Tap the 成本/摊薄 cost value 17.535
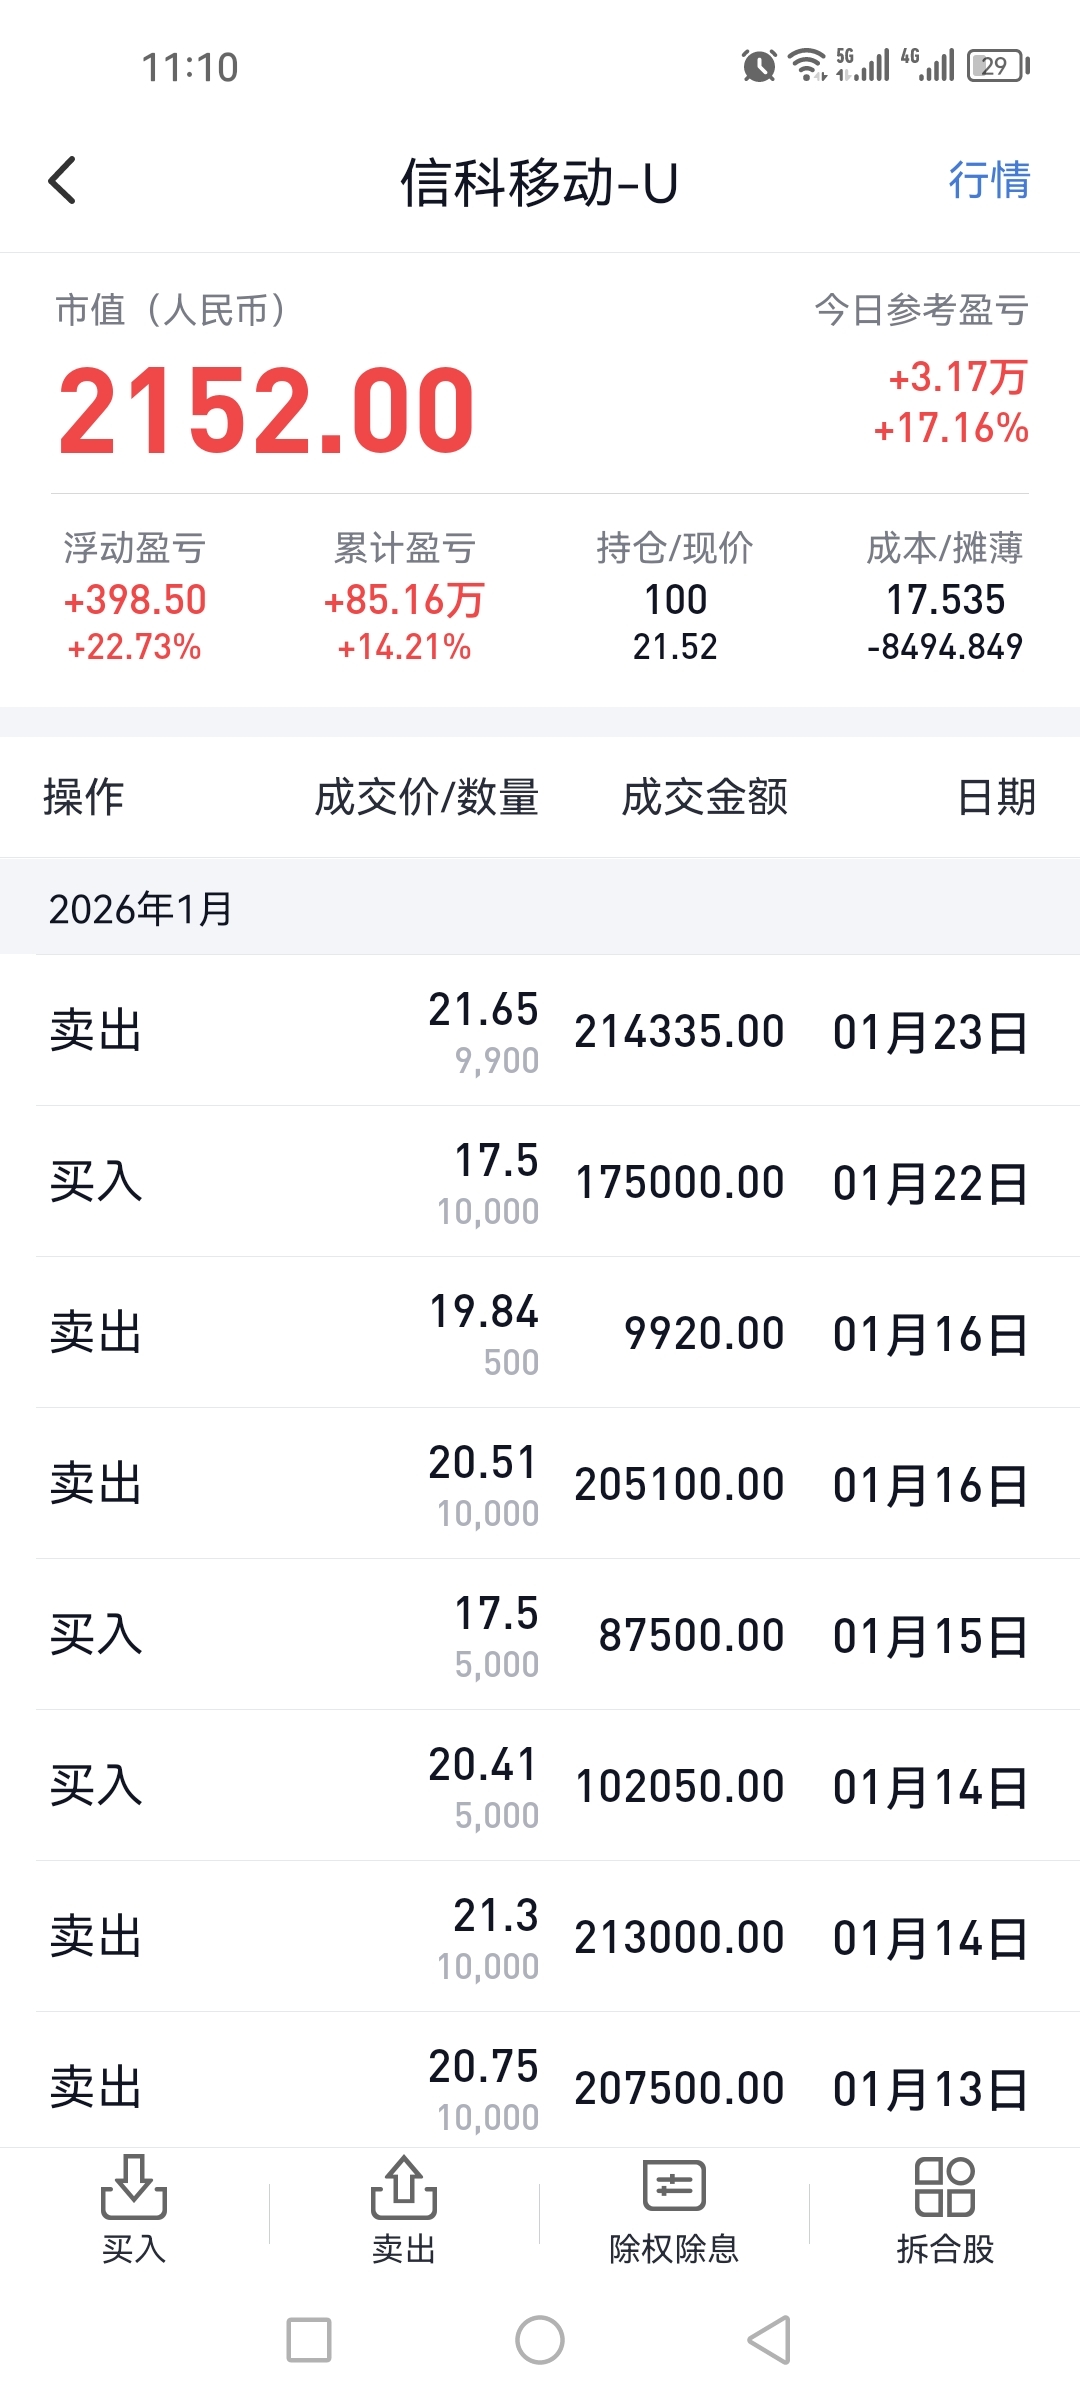 tap(945, 600)
